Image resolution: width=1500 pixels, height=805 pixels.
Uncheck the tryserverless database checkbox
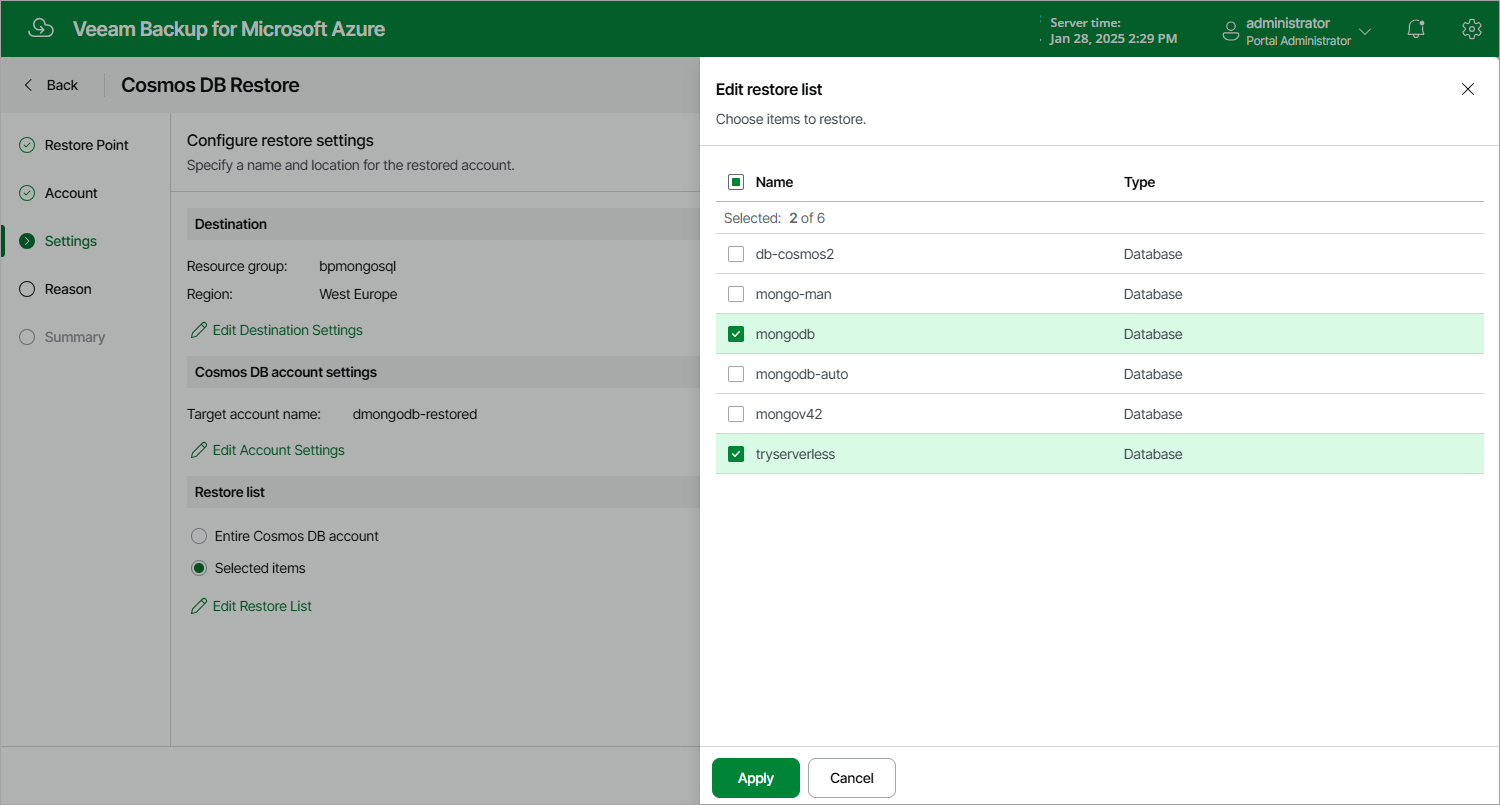pyautogui.click(x=736, y=454)
